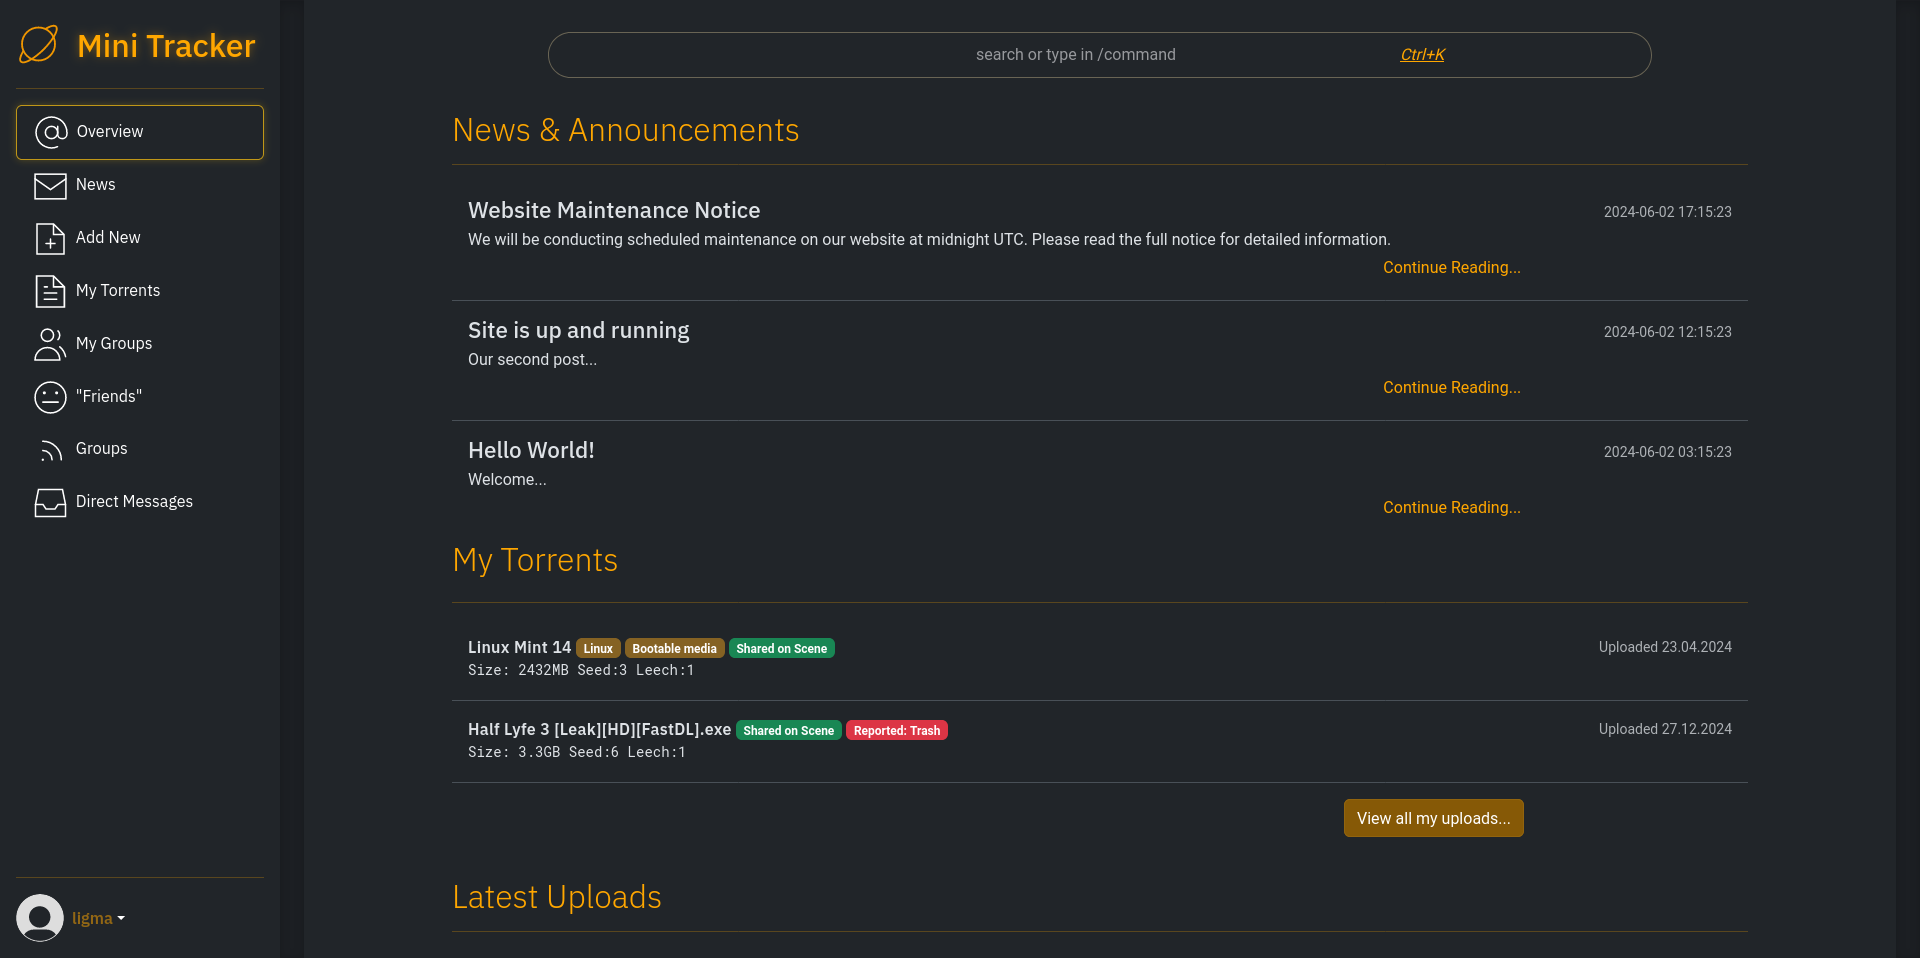Expand the ligma user dropdown
Viewport: 1920px width, 958px height.
pos(98,918)
